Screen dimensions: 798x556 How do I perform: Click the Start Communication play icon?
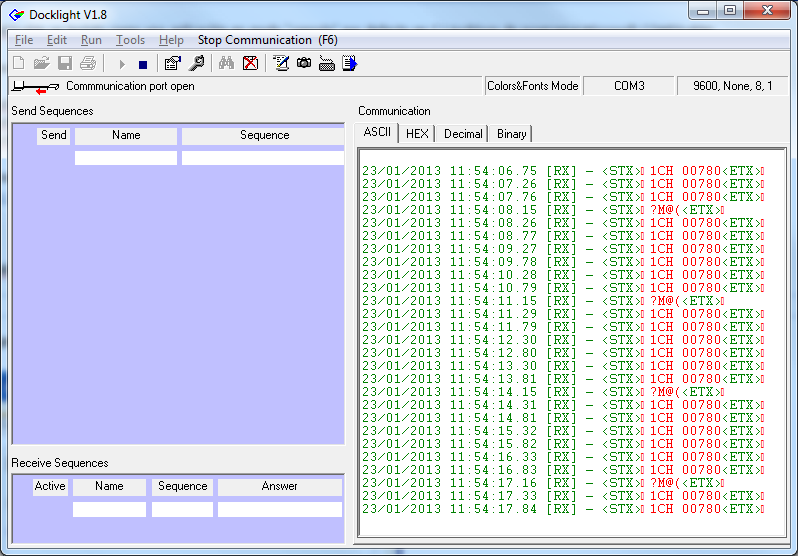click(122, 64)
